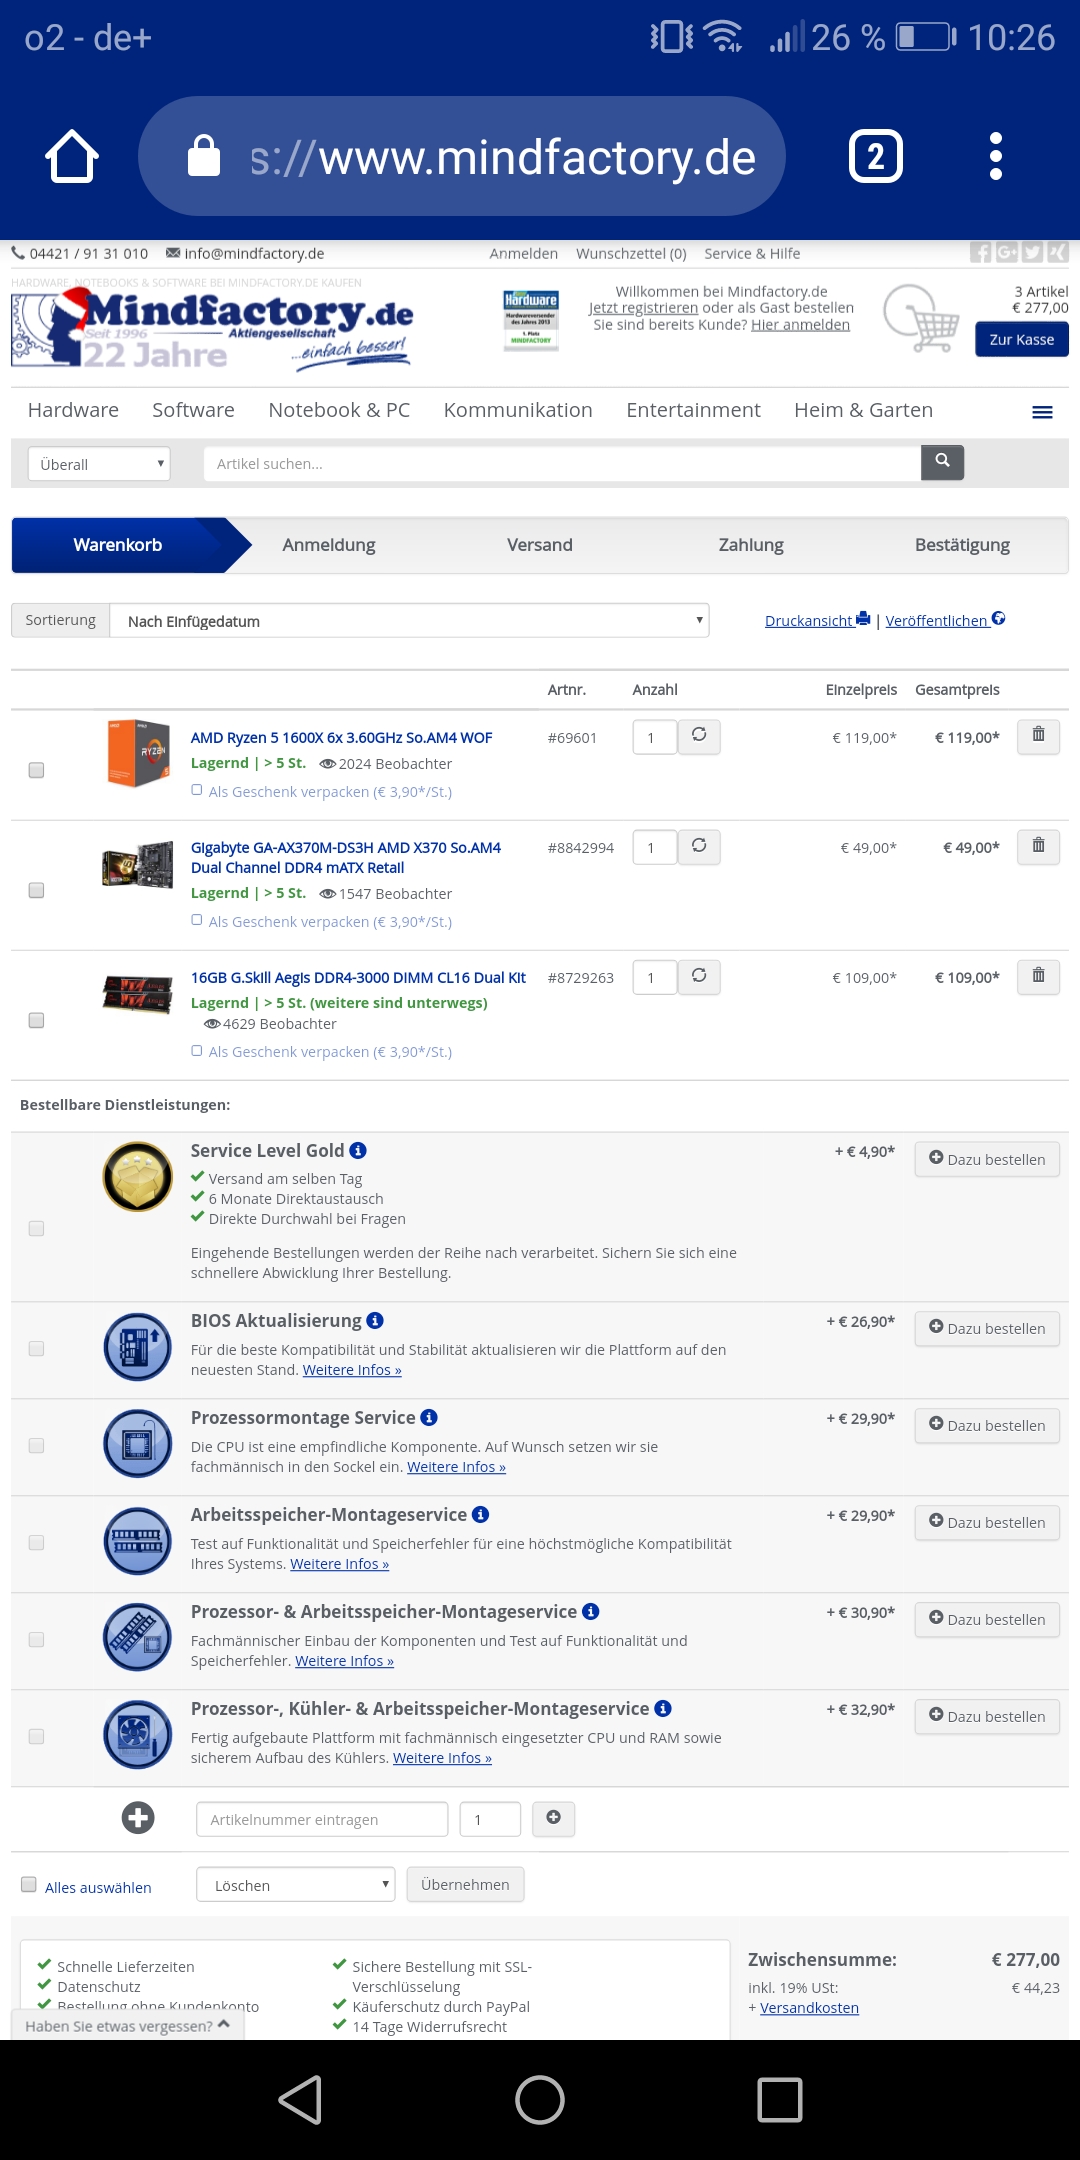Open the Überall search scope dropdown
Viewport: 1080px width, 2160px height.
point(99,464)
